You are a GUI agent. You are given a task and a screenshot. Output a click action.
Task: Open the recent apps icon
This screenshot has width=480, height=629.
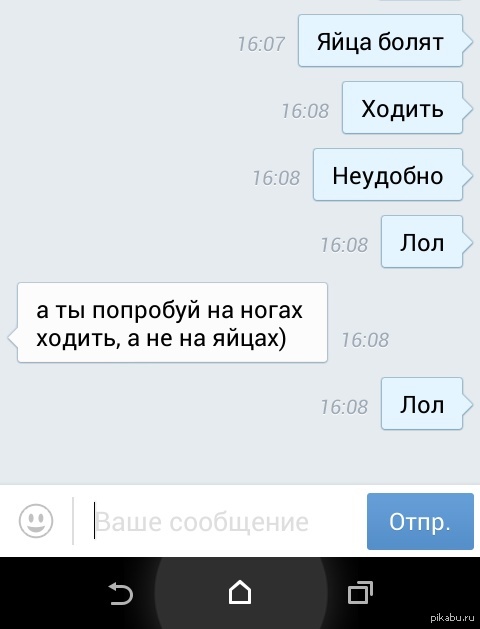[360, 592]
